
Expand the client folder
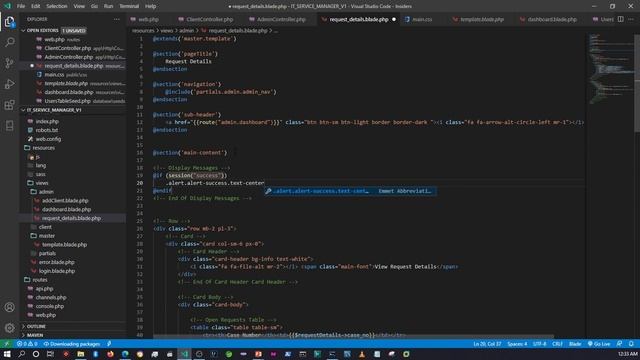[45, 227]
